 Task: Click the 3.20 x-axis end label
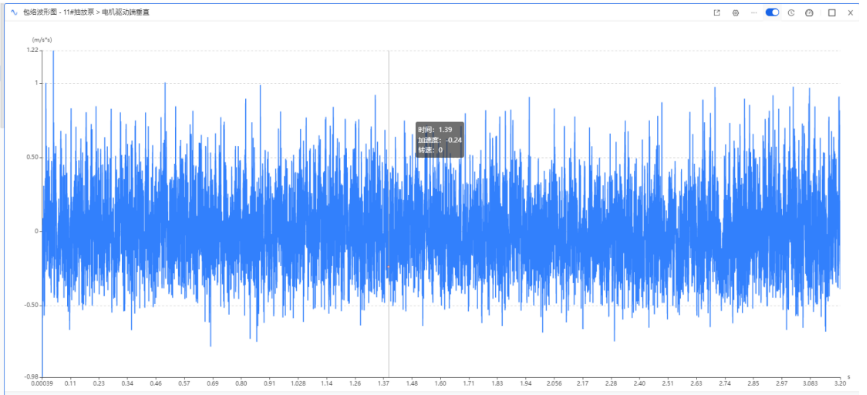(x=840, y=383)
